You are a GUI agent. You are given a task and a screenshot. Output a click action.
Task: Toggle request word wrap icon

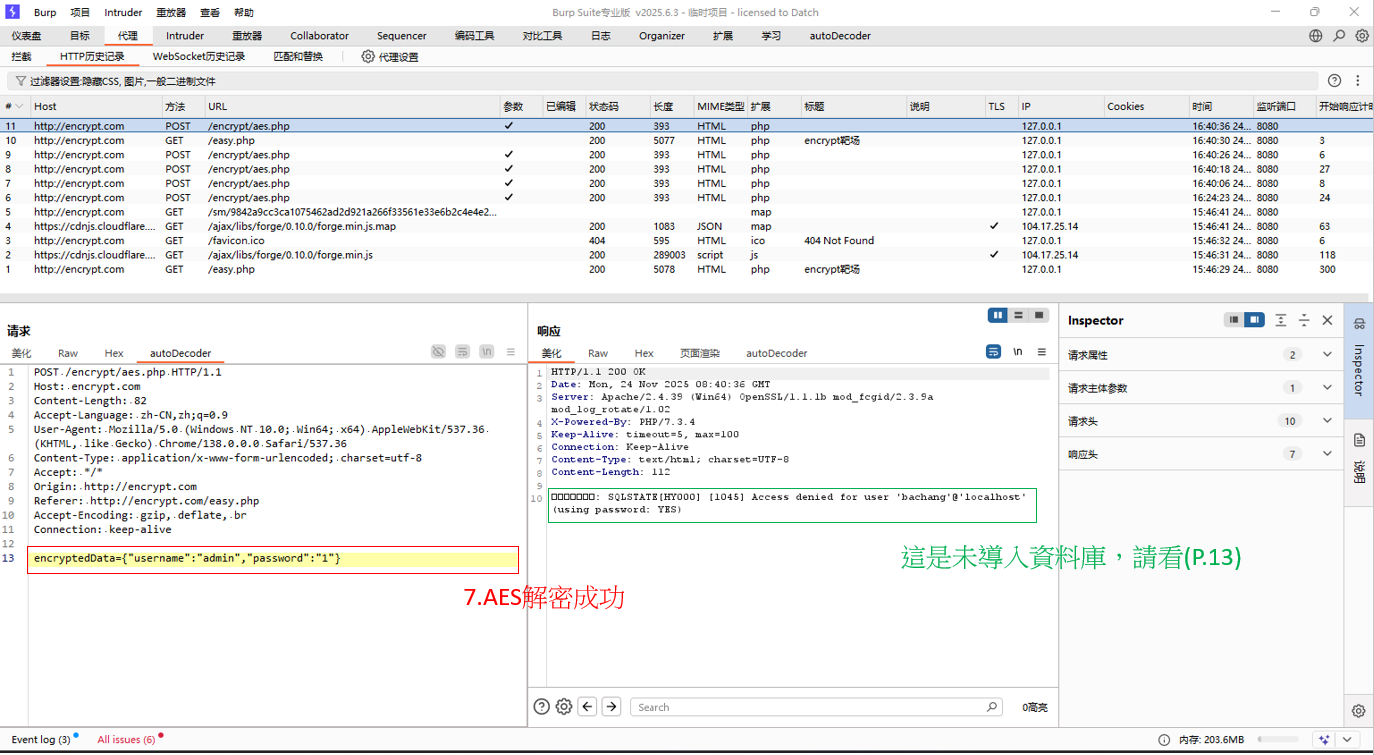tap(462, 352)
